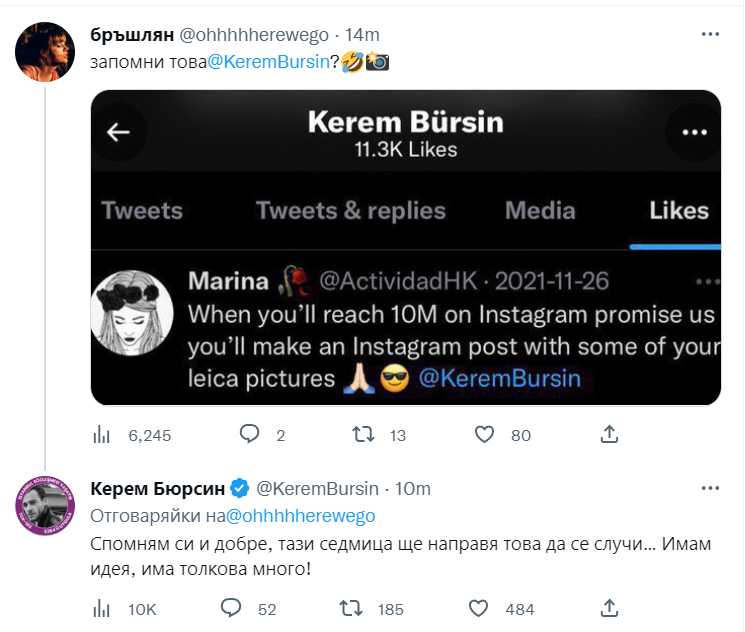745x632 pixels.
Task: Share the first tweet by ohhhhherewego
Action: [x=608, y=435]
